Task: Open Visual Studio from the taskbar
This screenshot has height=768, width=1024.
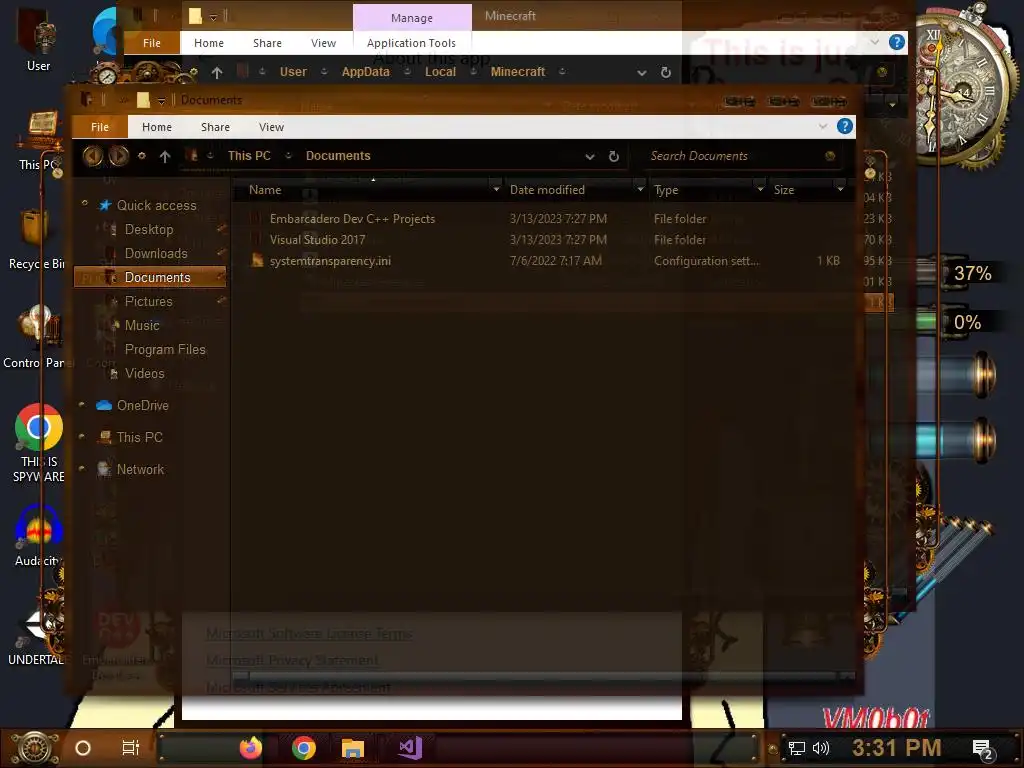Action: tap(411, 748)
